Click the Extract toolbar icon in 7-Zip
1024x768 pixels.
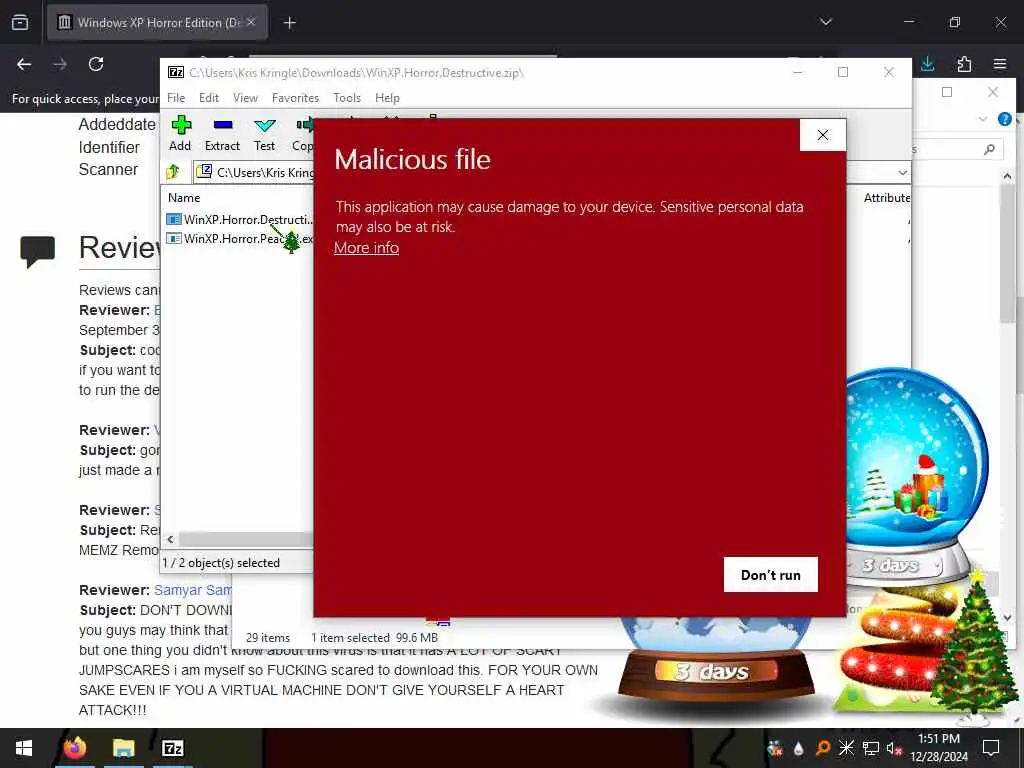[x=222, y=134]
